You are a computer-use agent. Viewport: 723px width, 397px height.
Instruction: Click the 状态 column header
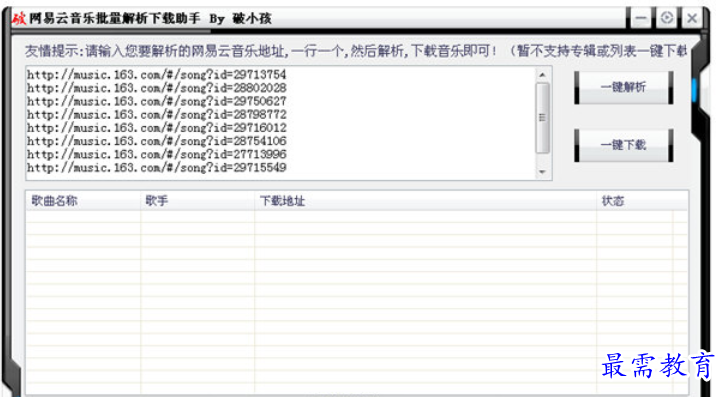point(642,201)
